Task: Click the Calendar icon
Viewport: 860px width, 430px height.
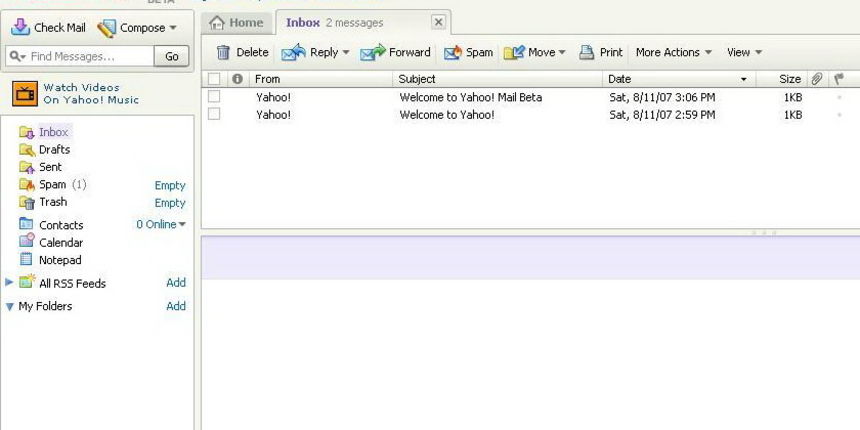Action: [27, 240]
